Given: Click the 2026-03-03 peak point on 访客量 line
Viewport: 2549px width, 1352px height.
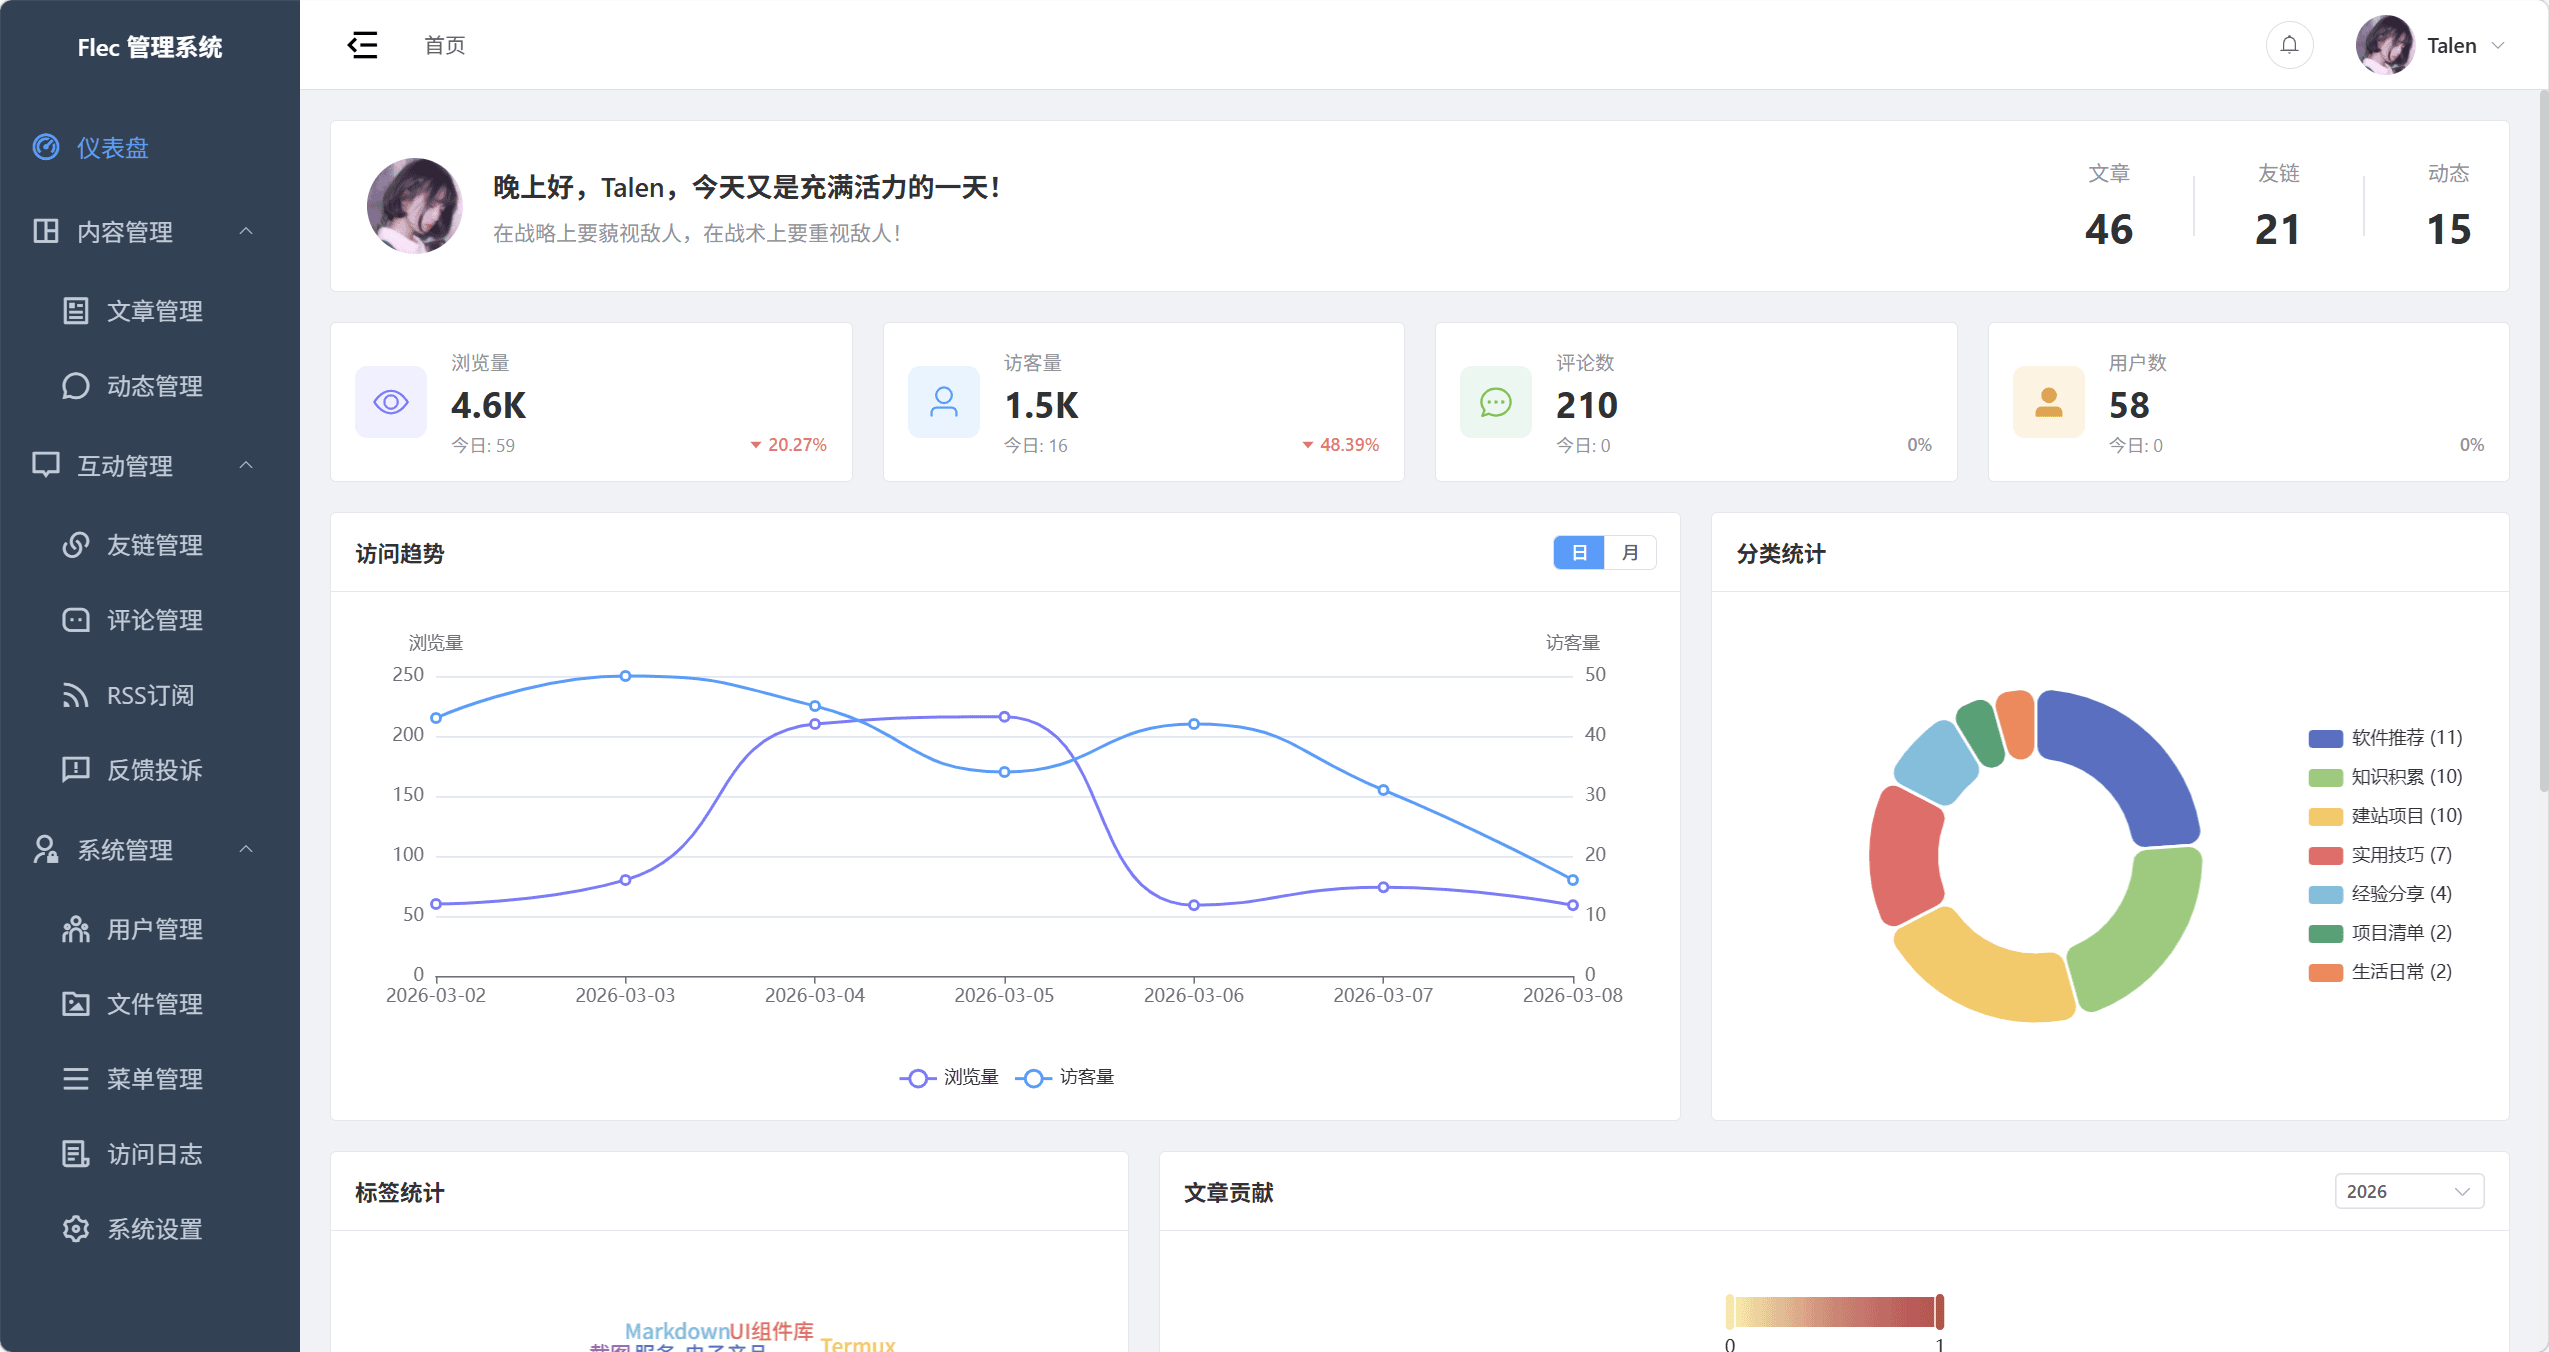Looking at the screenshot, I should (x=625, y=676).
